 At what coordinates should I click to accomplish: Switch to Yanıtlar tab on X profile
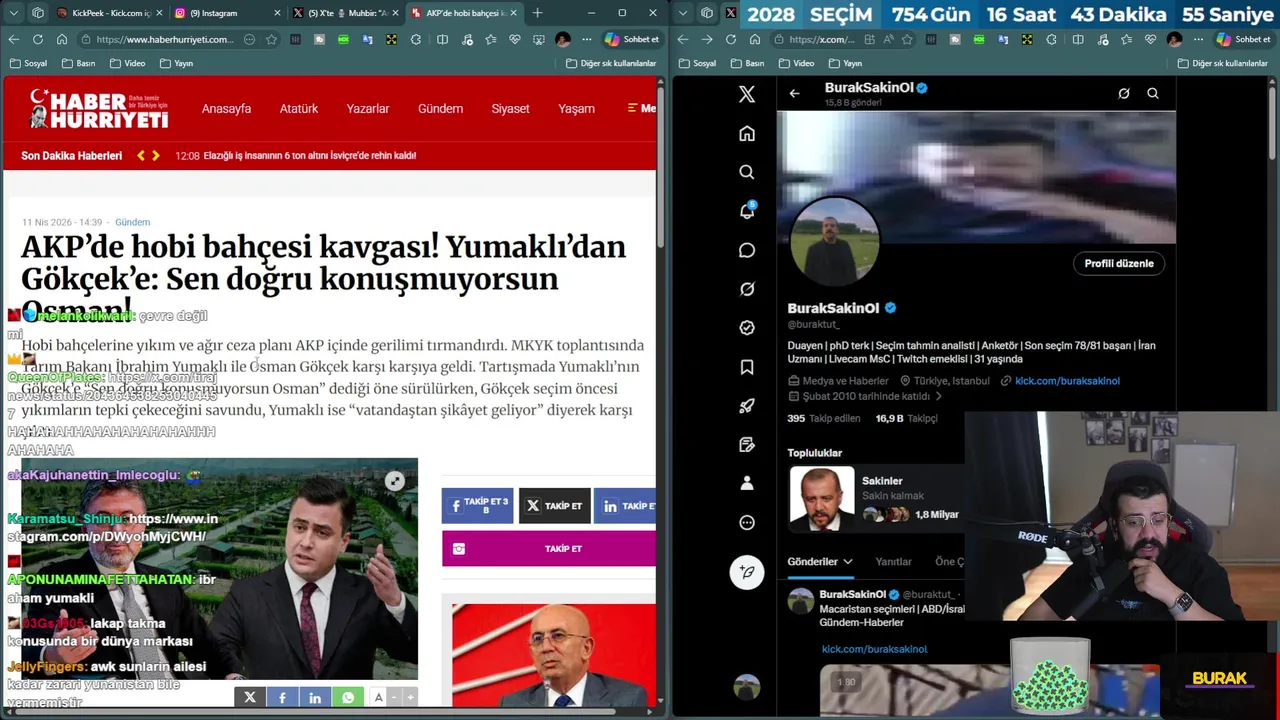893,561
